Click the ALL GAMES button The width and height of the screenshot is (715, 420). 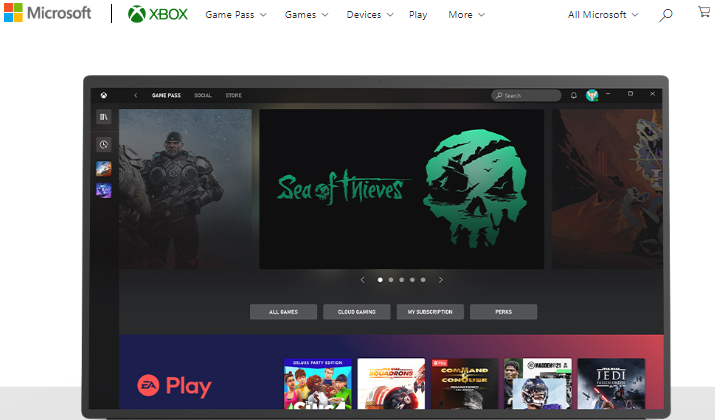click(283, 312)
